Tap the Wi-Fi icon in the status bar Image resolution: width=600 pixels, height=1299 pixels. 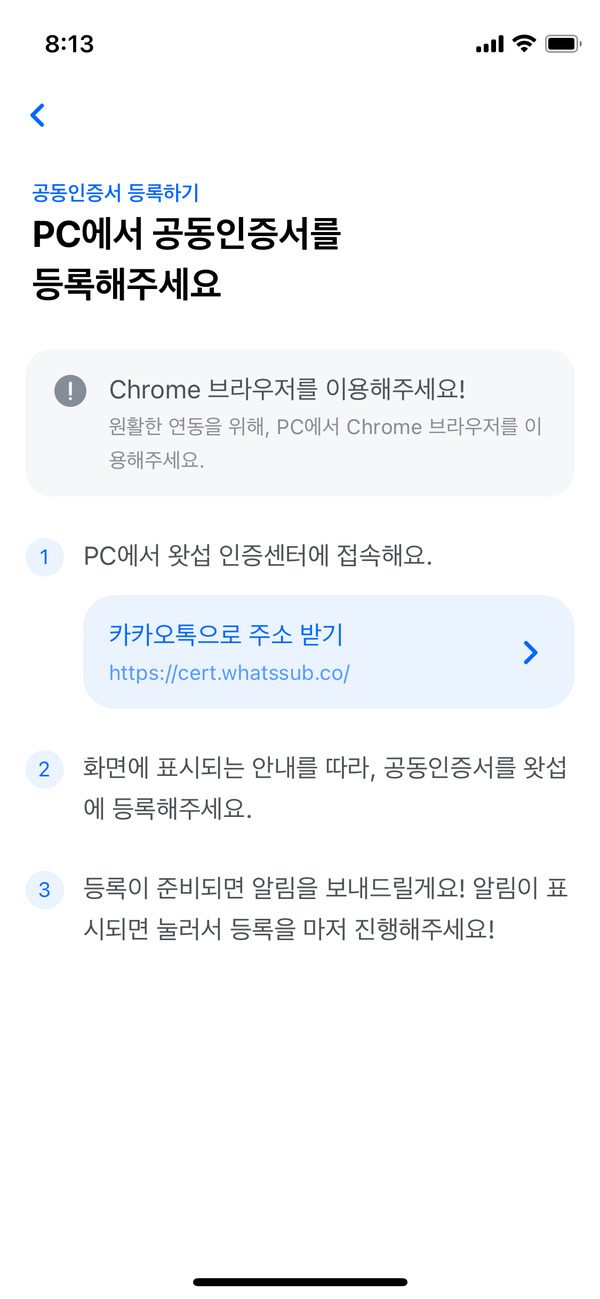point(525,44)
